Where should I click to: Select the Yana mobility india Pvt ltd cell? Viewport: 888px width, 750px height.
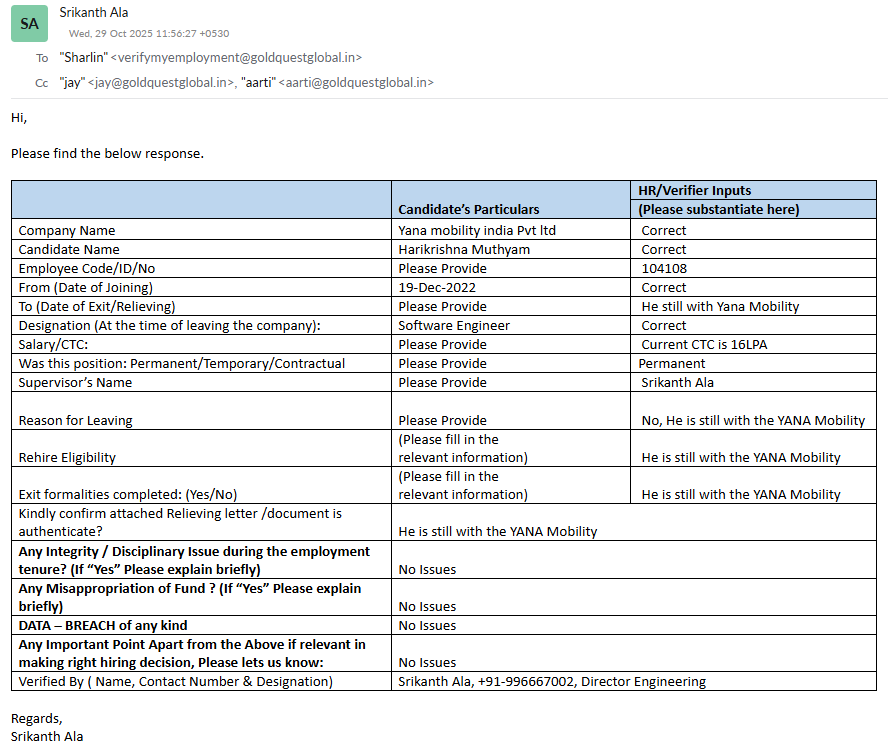[476, 230]
